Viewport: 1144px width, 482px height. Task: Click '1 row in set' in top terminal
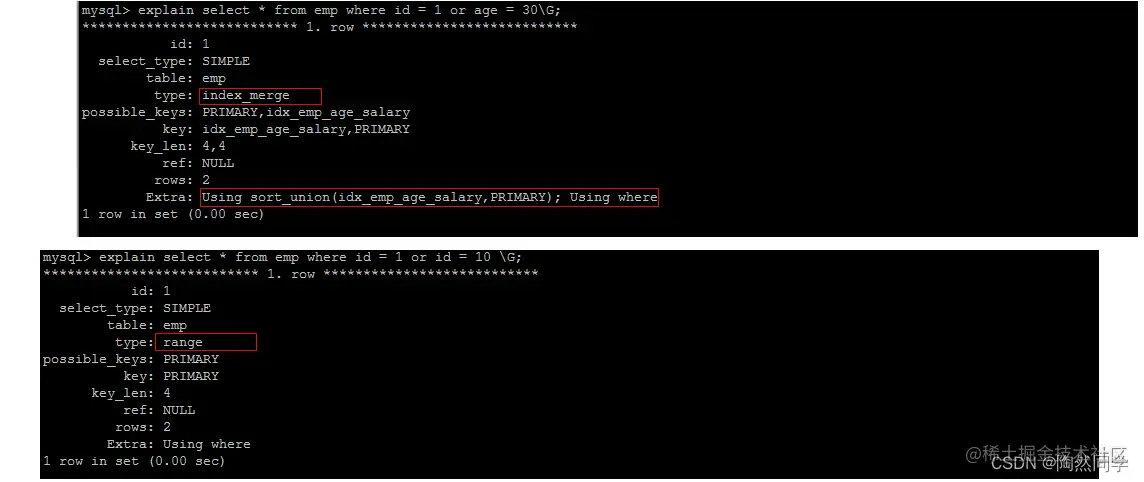tap(173, 214)
